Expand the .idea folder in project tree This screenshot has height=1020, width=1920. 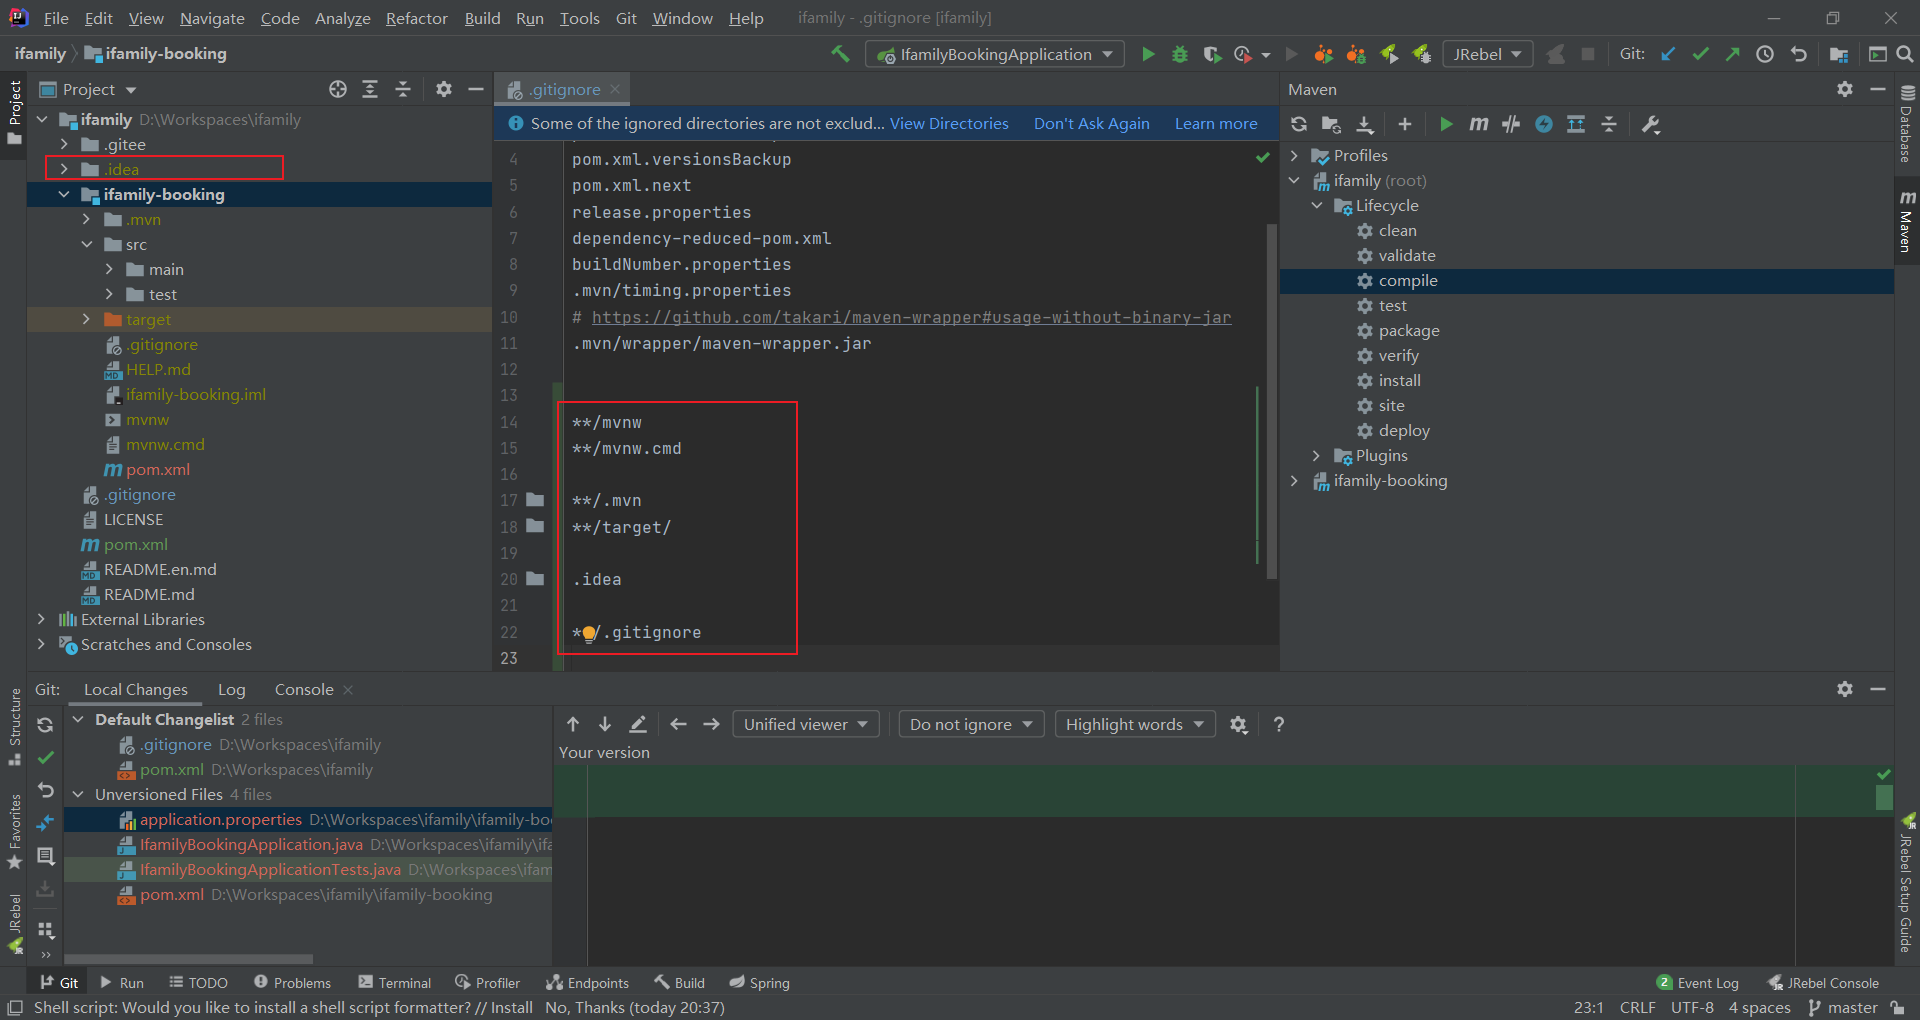65,169
